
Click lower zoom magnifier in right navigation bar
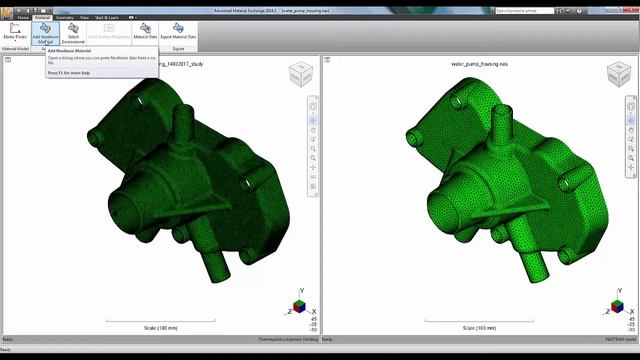point(631,158)
